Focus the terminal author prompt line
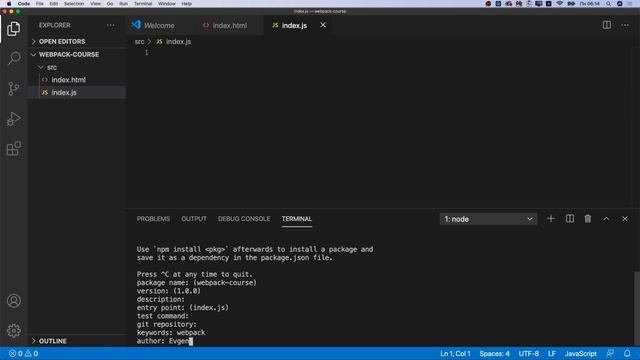This screenshot has height=360, width=640. click(164, 341)
